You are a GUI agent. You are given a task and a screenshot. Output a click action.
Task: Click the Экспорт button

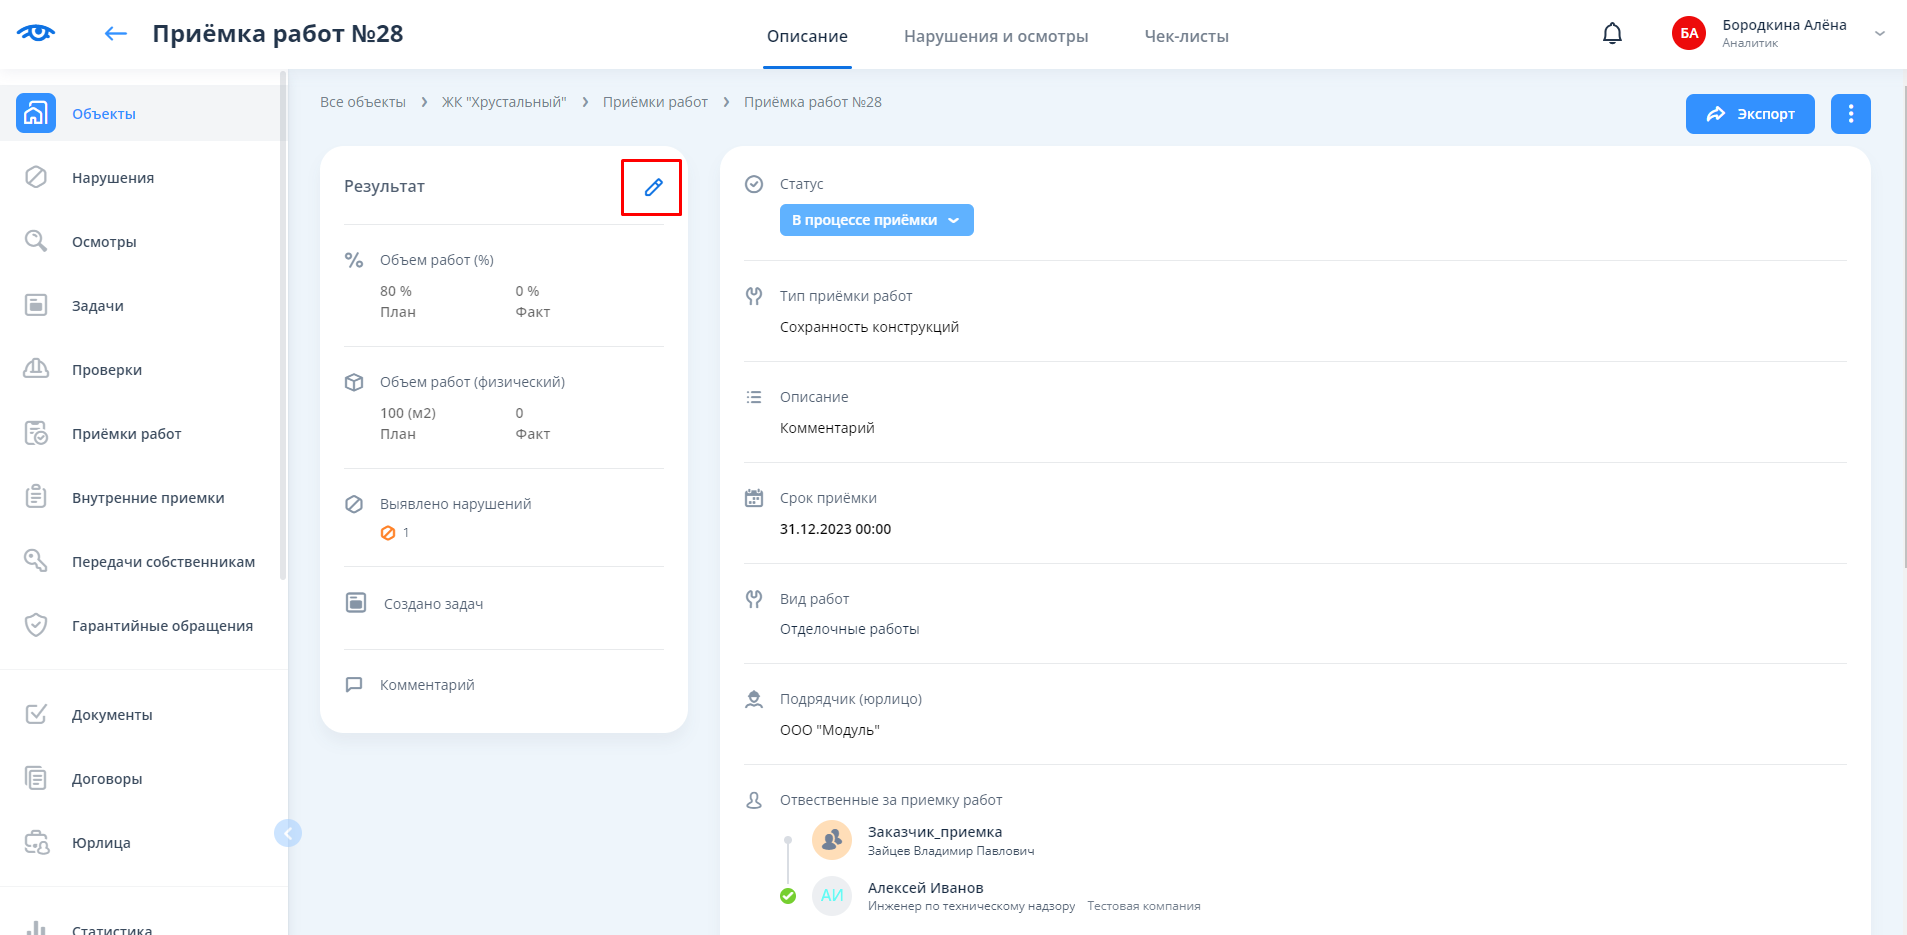pos(1749,114)
